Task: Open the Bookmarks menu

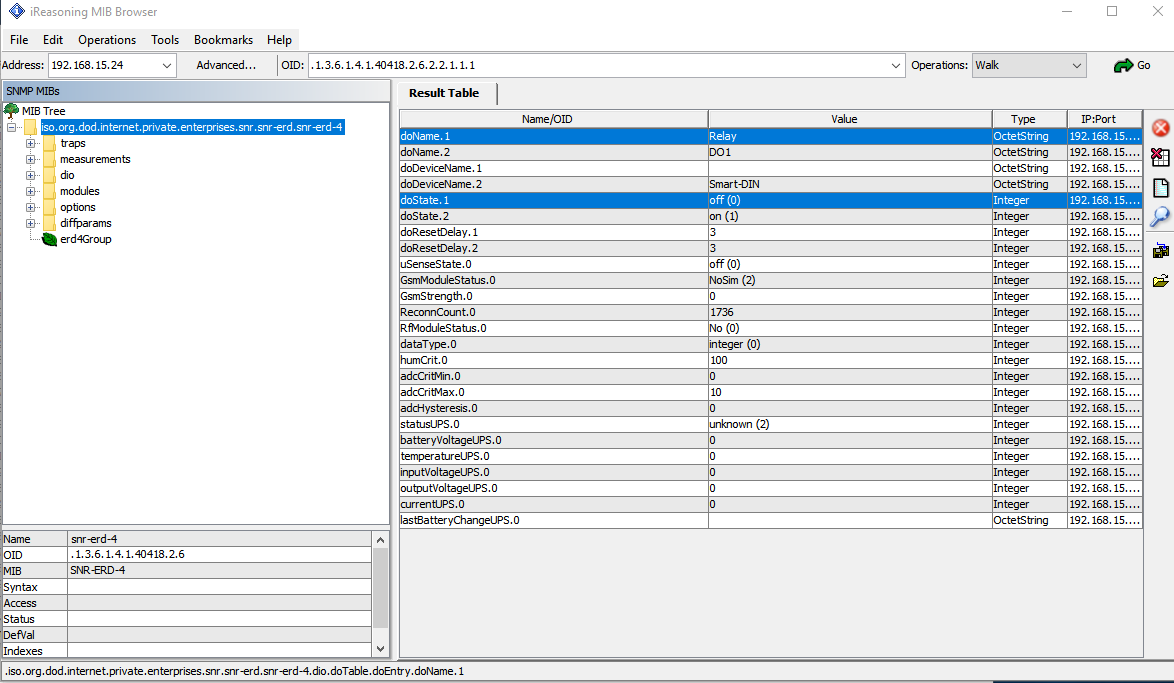Action: point(223,40)
